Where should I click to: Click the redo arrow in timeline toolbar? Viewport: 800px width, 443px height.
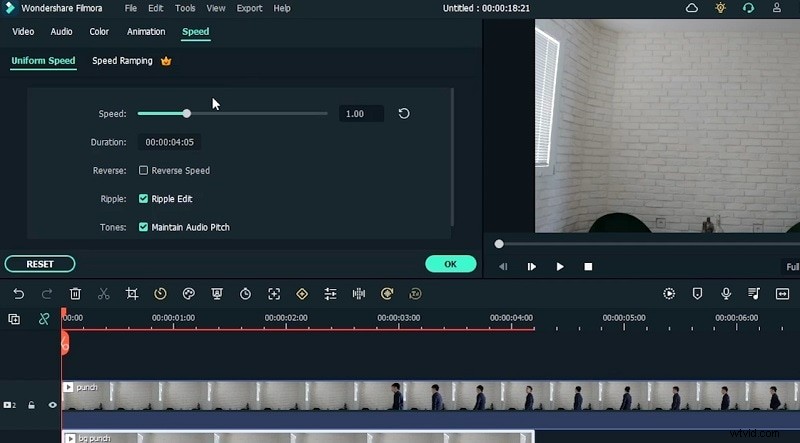point(47,293)
